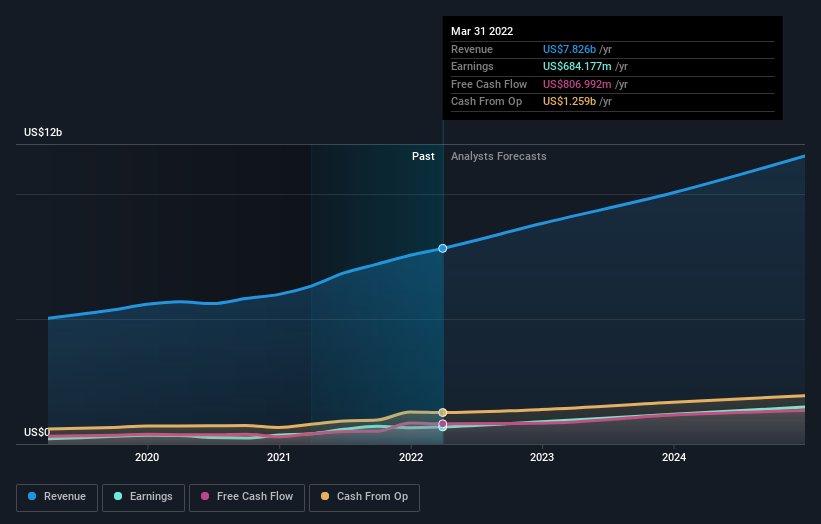Screen dimensions: 821x524
Task: Click the 2020 x-axis label
Action: point(147,457)
